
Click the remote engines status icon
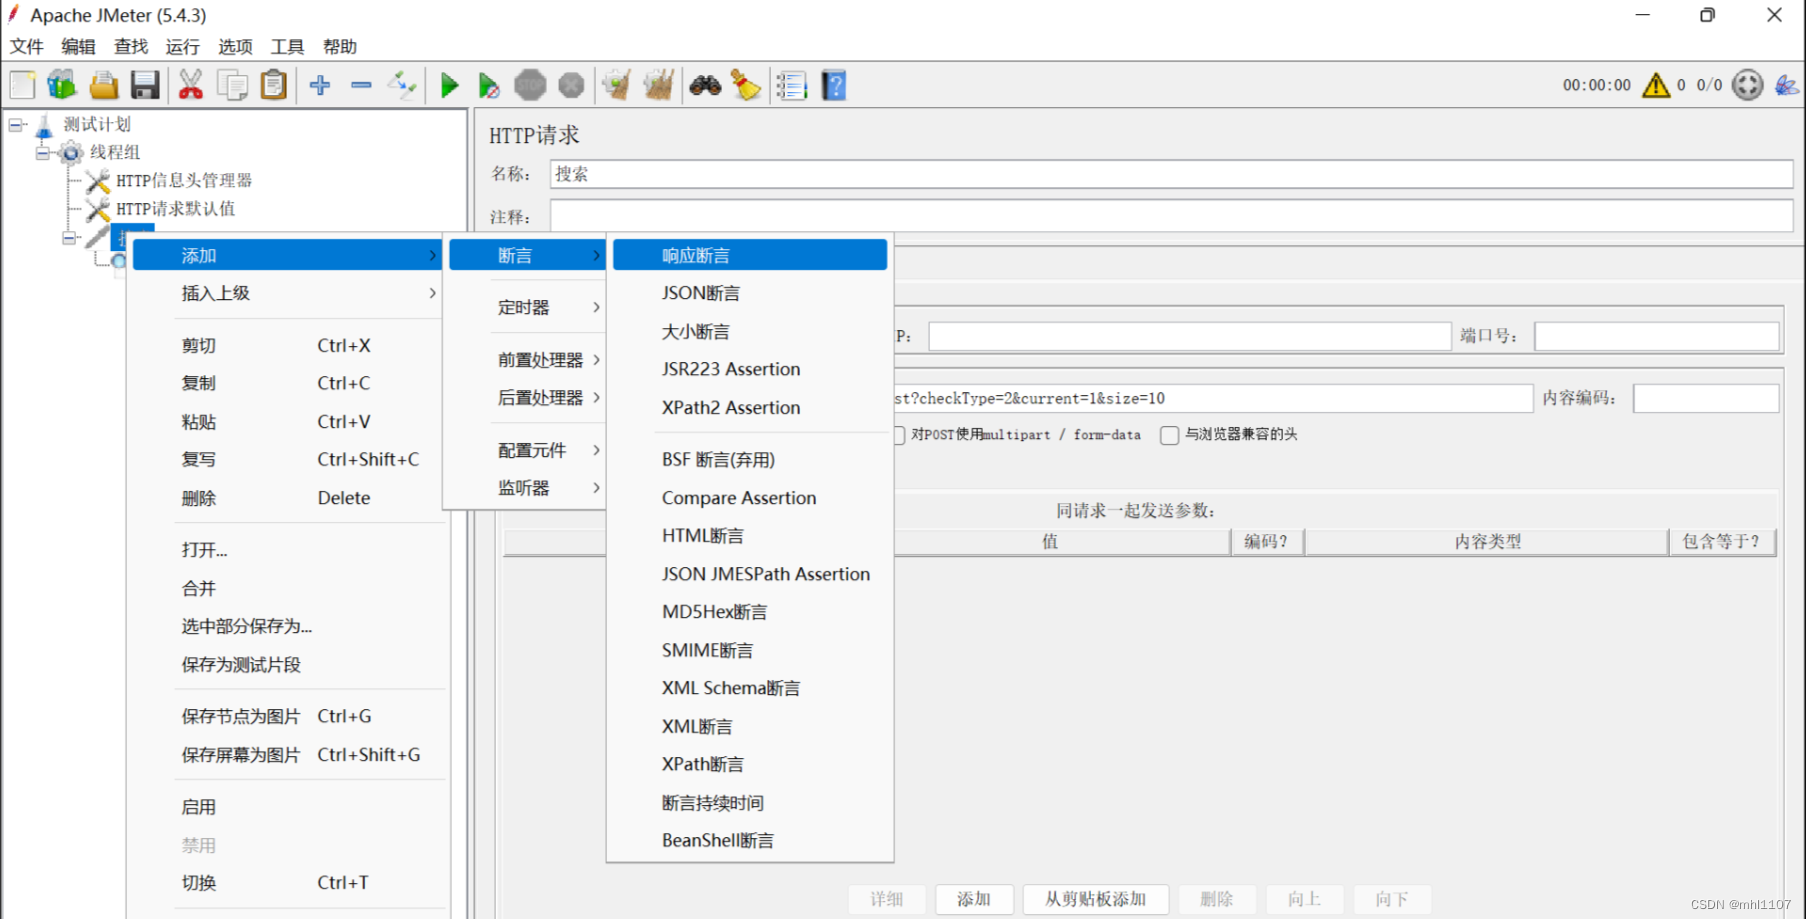(1748, 85)
